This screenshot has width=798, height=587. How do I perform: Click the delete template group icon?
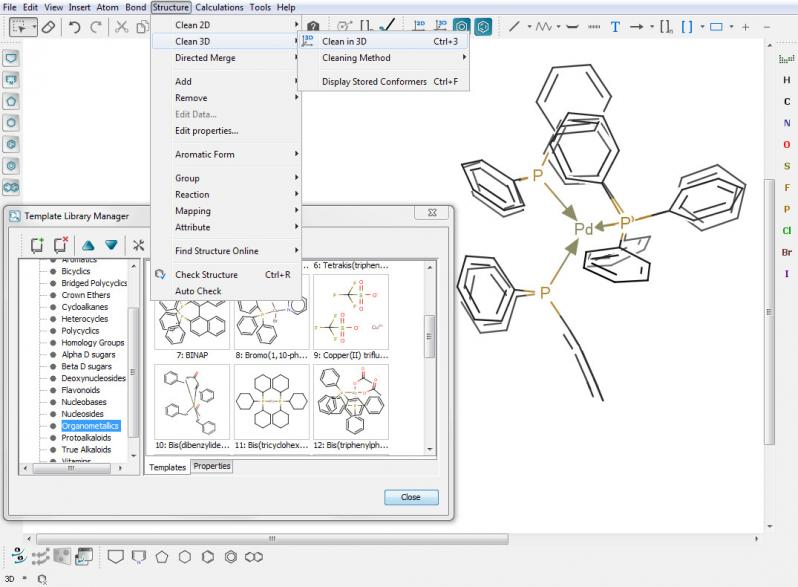click(61, 245)
